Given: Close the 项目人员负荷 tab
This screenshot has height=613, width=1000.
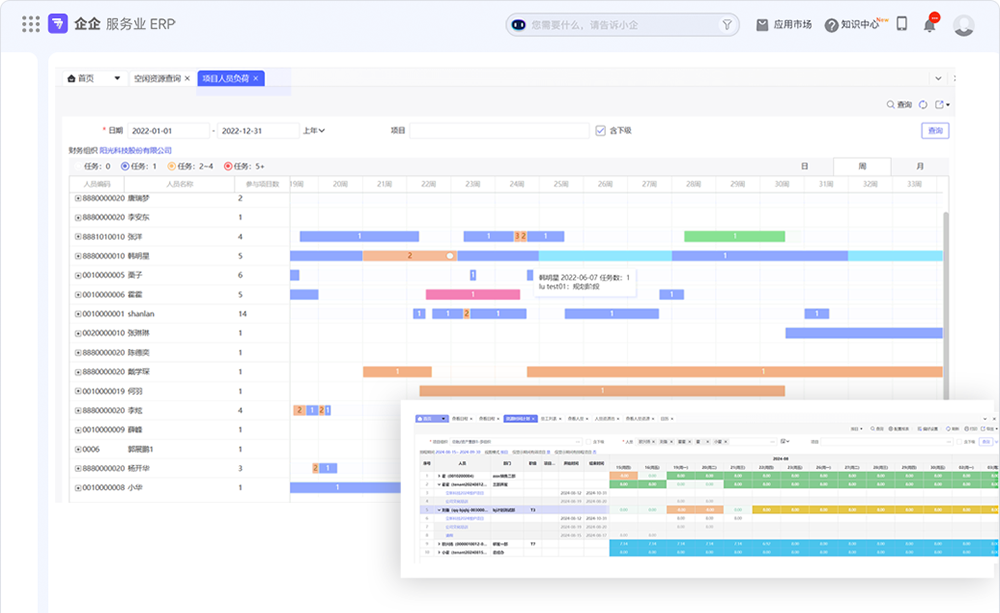Looking at the screenshot, I should [x=256, y=78].
